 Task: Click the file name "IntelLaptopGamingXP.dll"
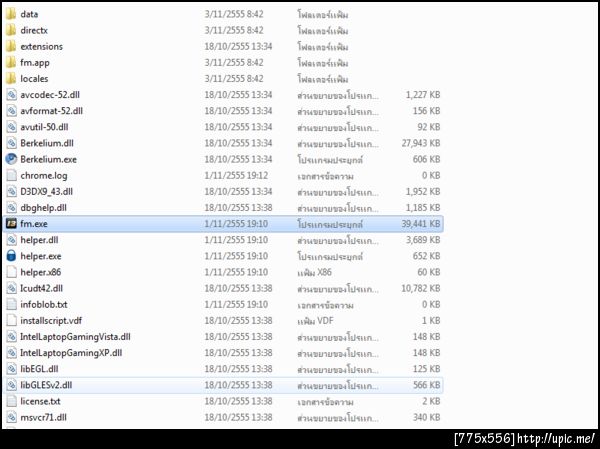pyautogui.click(x=71, y=353)
